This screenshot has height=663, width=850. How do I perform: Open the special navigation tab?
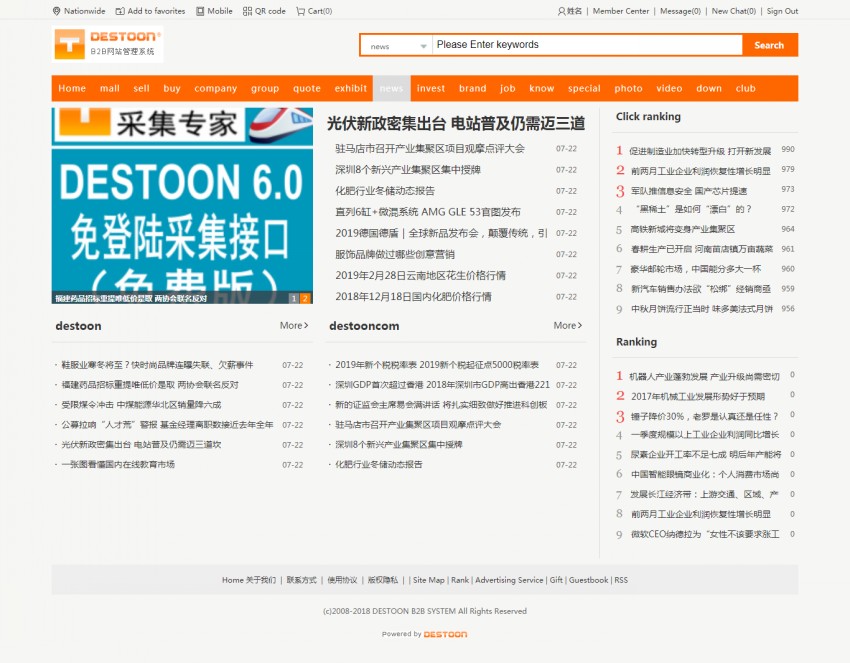coord(584,88)
